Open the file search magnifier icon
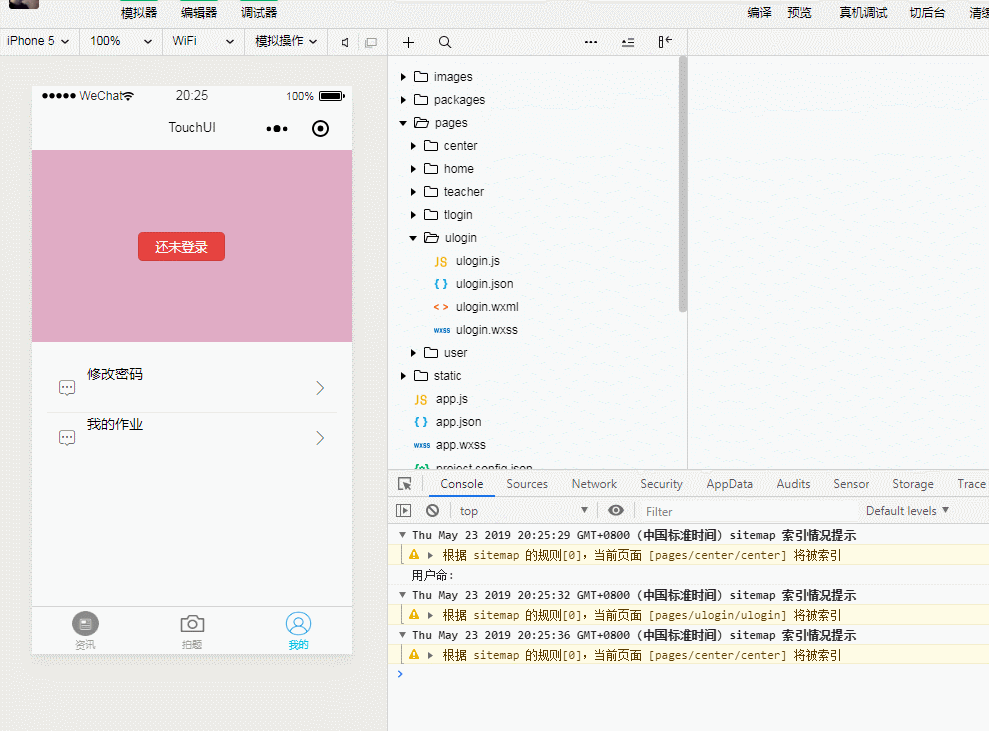The image size is (989, 731). point(445,42)
